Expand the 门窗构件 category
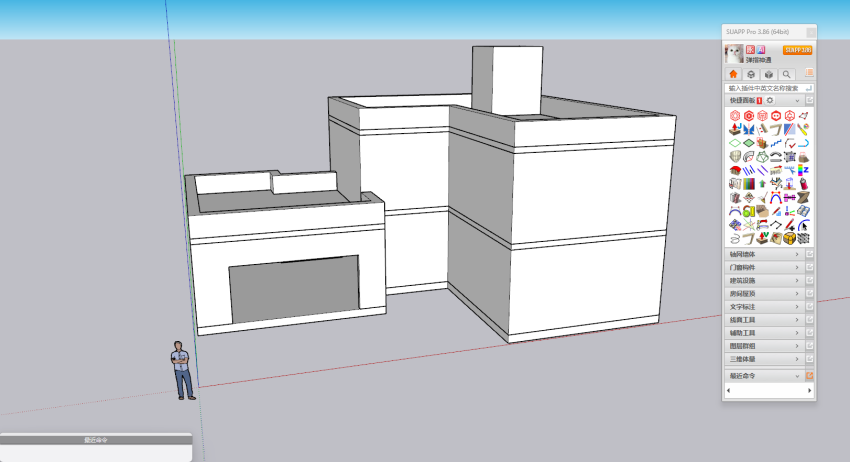This screenshot has height=462, width=850. 764,267
